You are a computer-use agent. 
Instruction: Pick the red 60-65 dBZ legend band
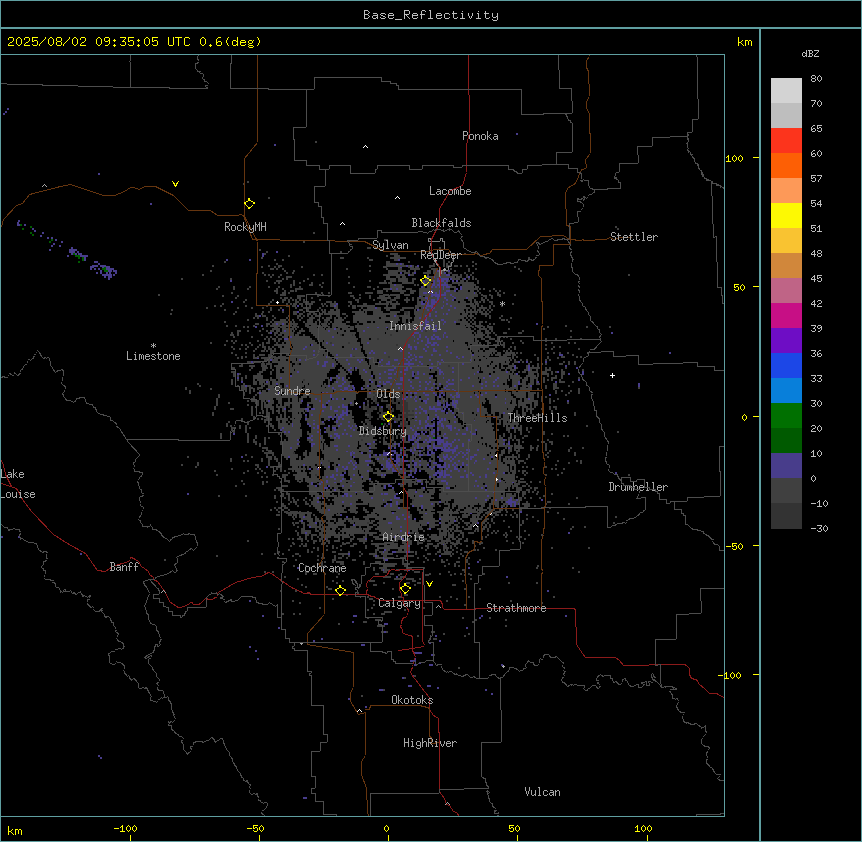[786, 140]
